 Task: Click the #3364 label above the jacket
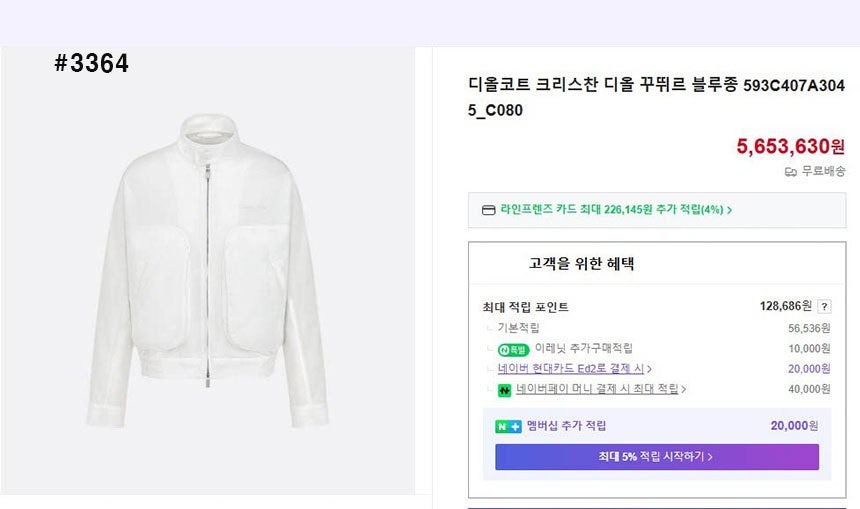(91, 63)
